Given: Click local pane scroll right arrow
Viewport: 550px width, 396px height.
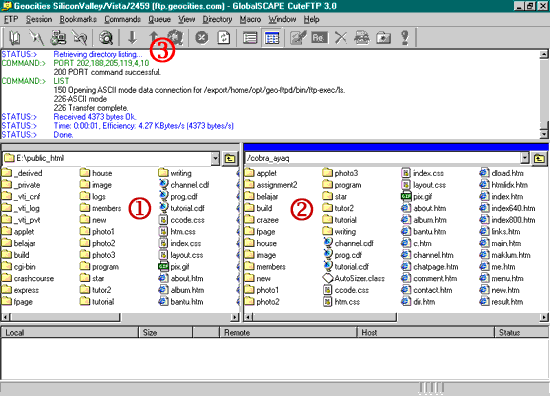Looking at the screenshot, I should [x=234, y=317].
